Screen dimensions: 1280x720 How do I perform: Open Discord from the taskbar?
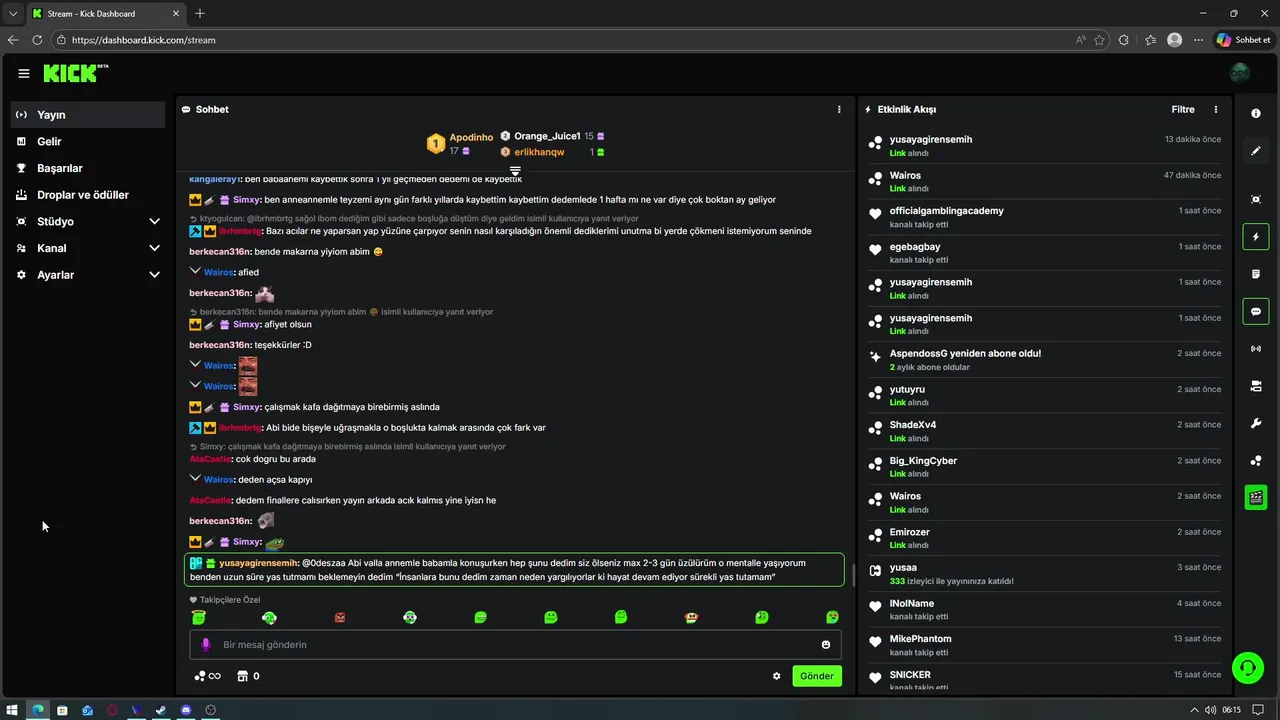pos(186,710)
